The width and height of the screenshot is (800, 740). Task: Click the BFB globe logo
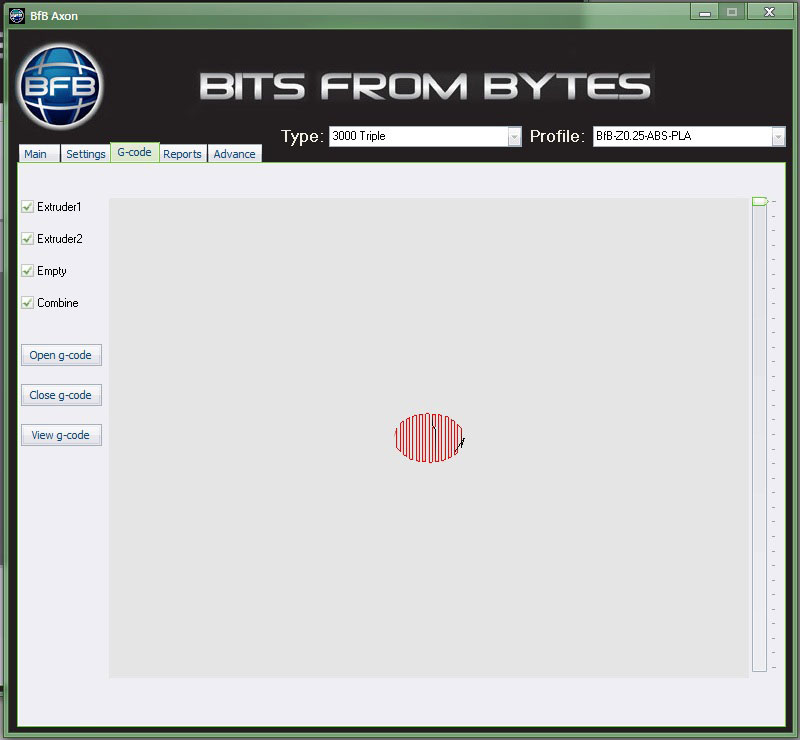pos(60,86)
